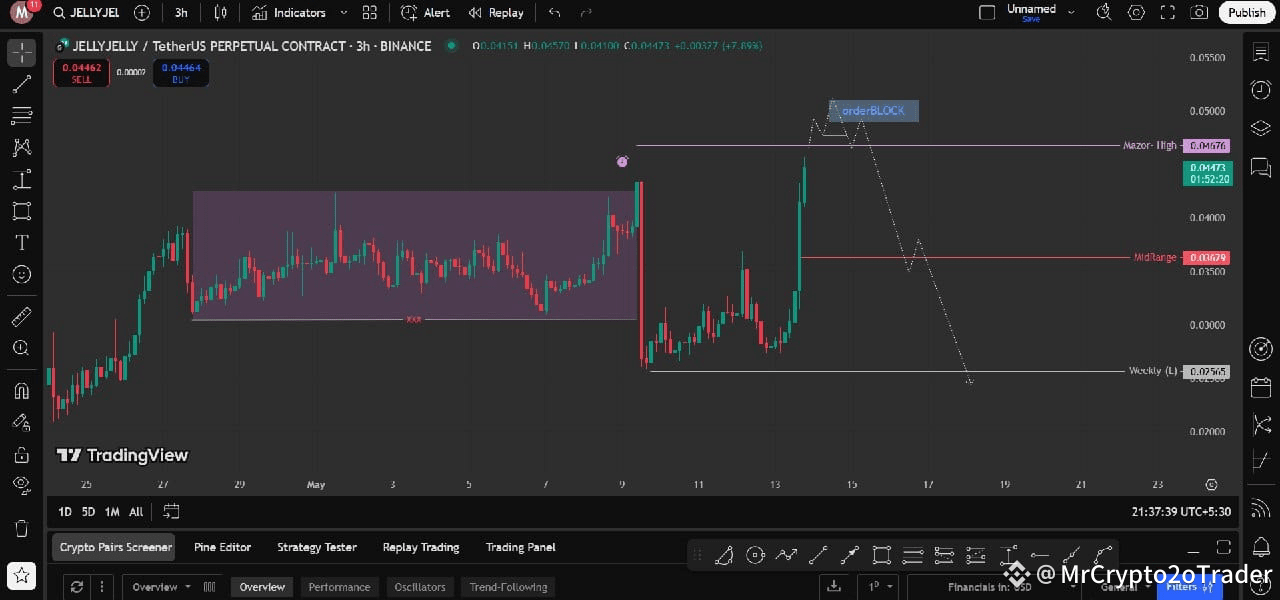Remove drawings with the trash icon

22,528
